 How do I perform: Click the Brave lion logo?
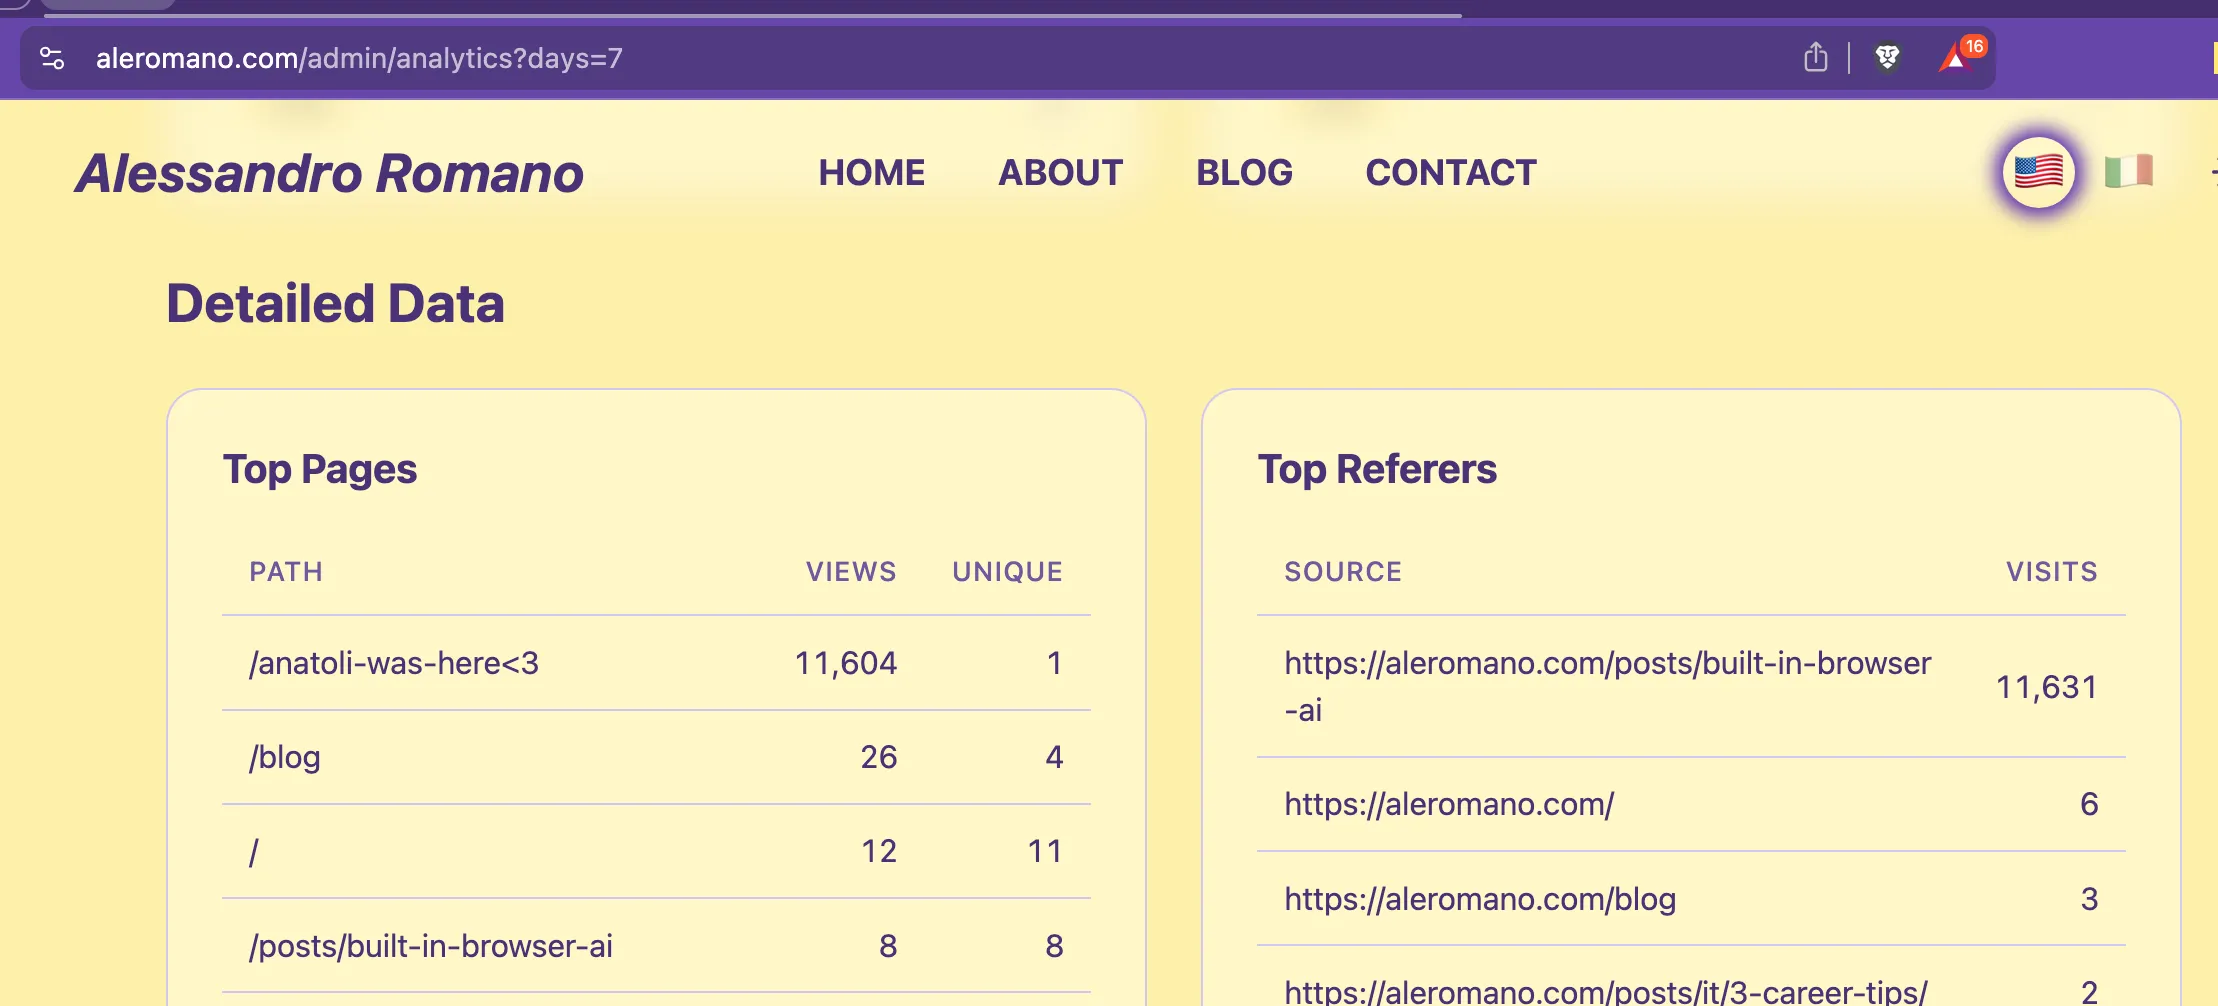click(1888, 58)
